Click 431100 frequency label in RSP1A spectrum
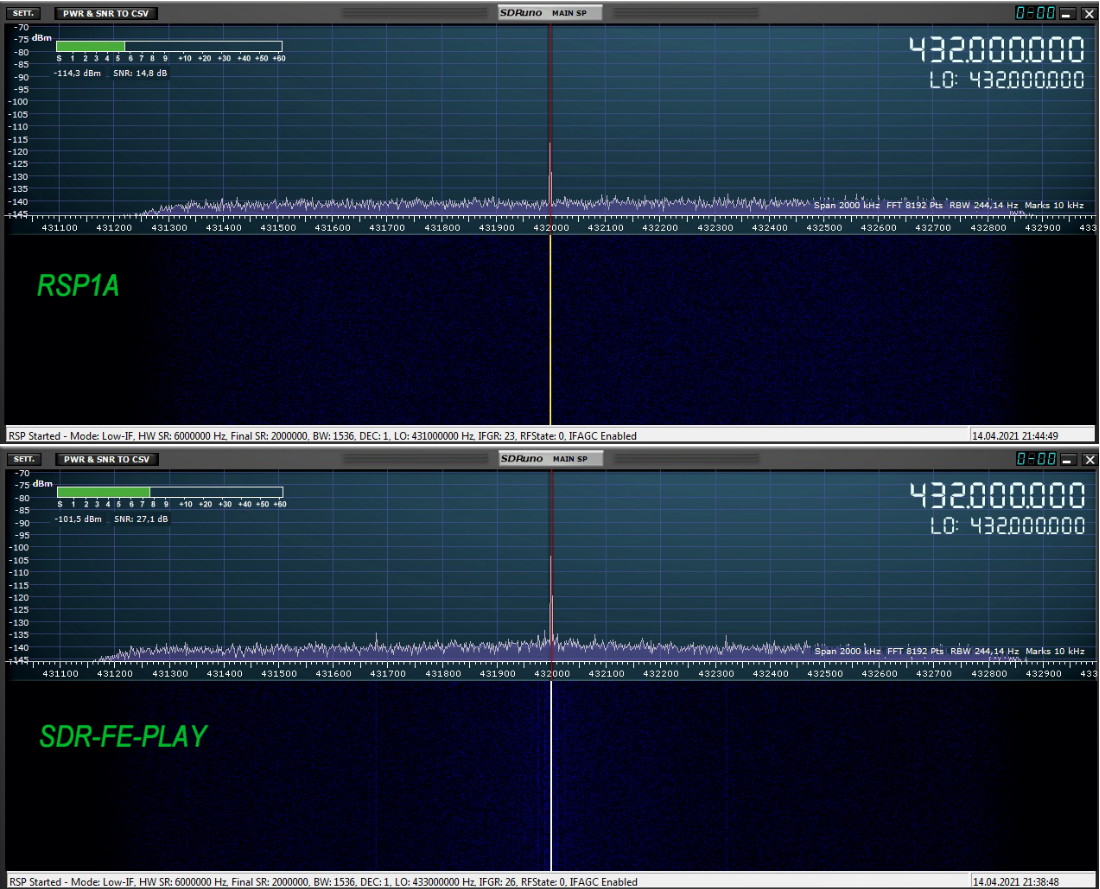 (60, 228)
